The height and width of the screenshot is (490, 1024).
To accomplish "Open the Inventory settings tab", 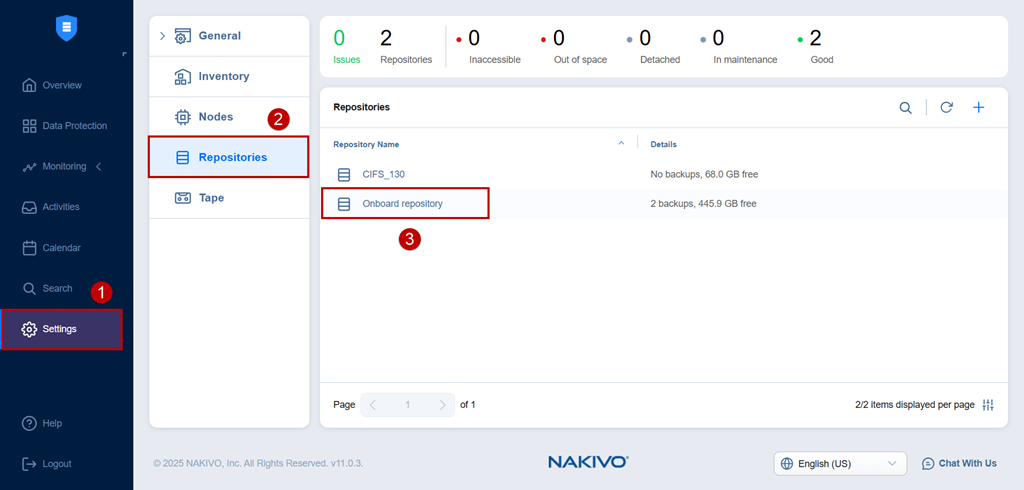I will click(x=229, y=76).
